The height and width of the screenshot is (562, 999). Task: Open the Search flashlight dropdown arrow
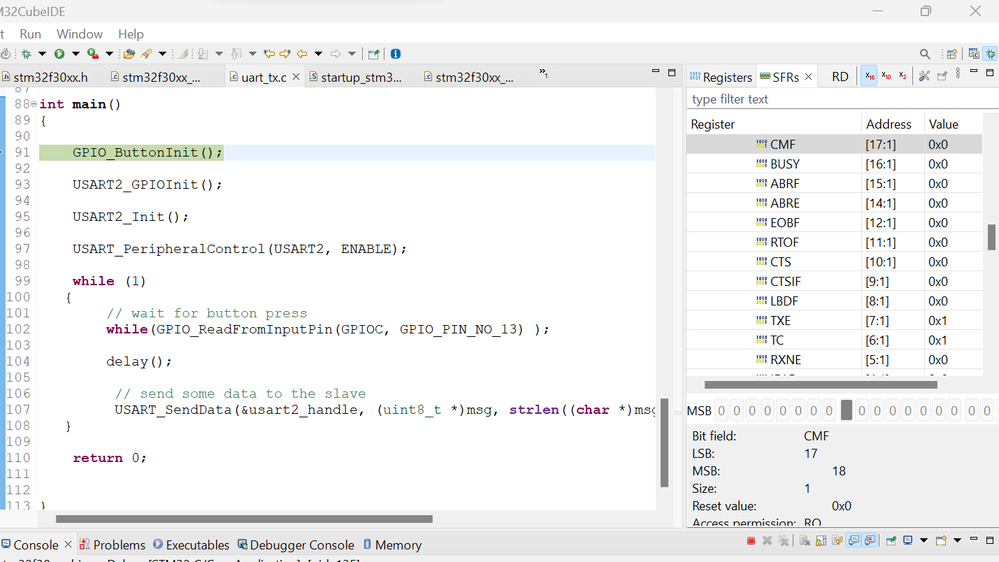point(162,54)
